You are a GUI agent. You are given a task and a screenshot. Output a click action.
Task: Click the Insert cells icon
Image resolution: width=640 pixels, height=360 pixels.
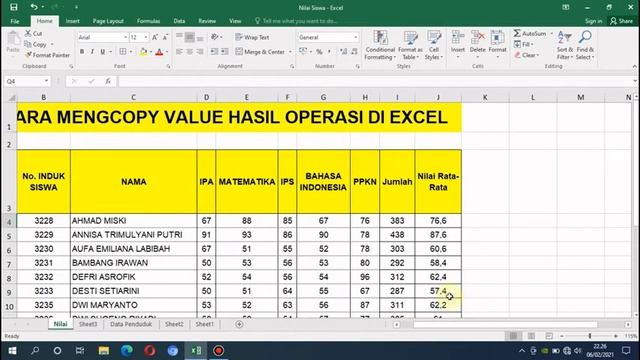point(458,38)
